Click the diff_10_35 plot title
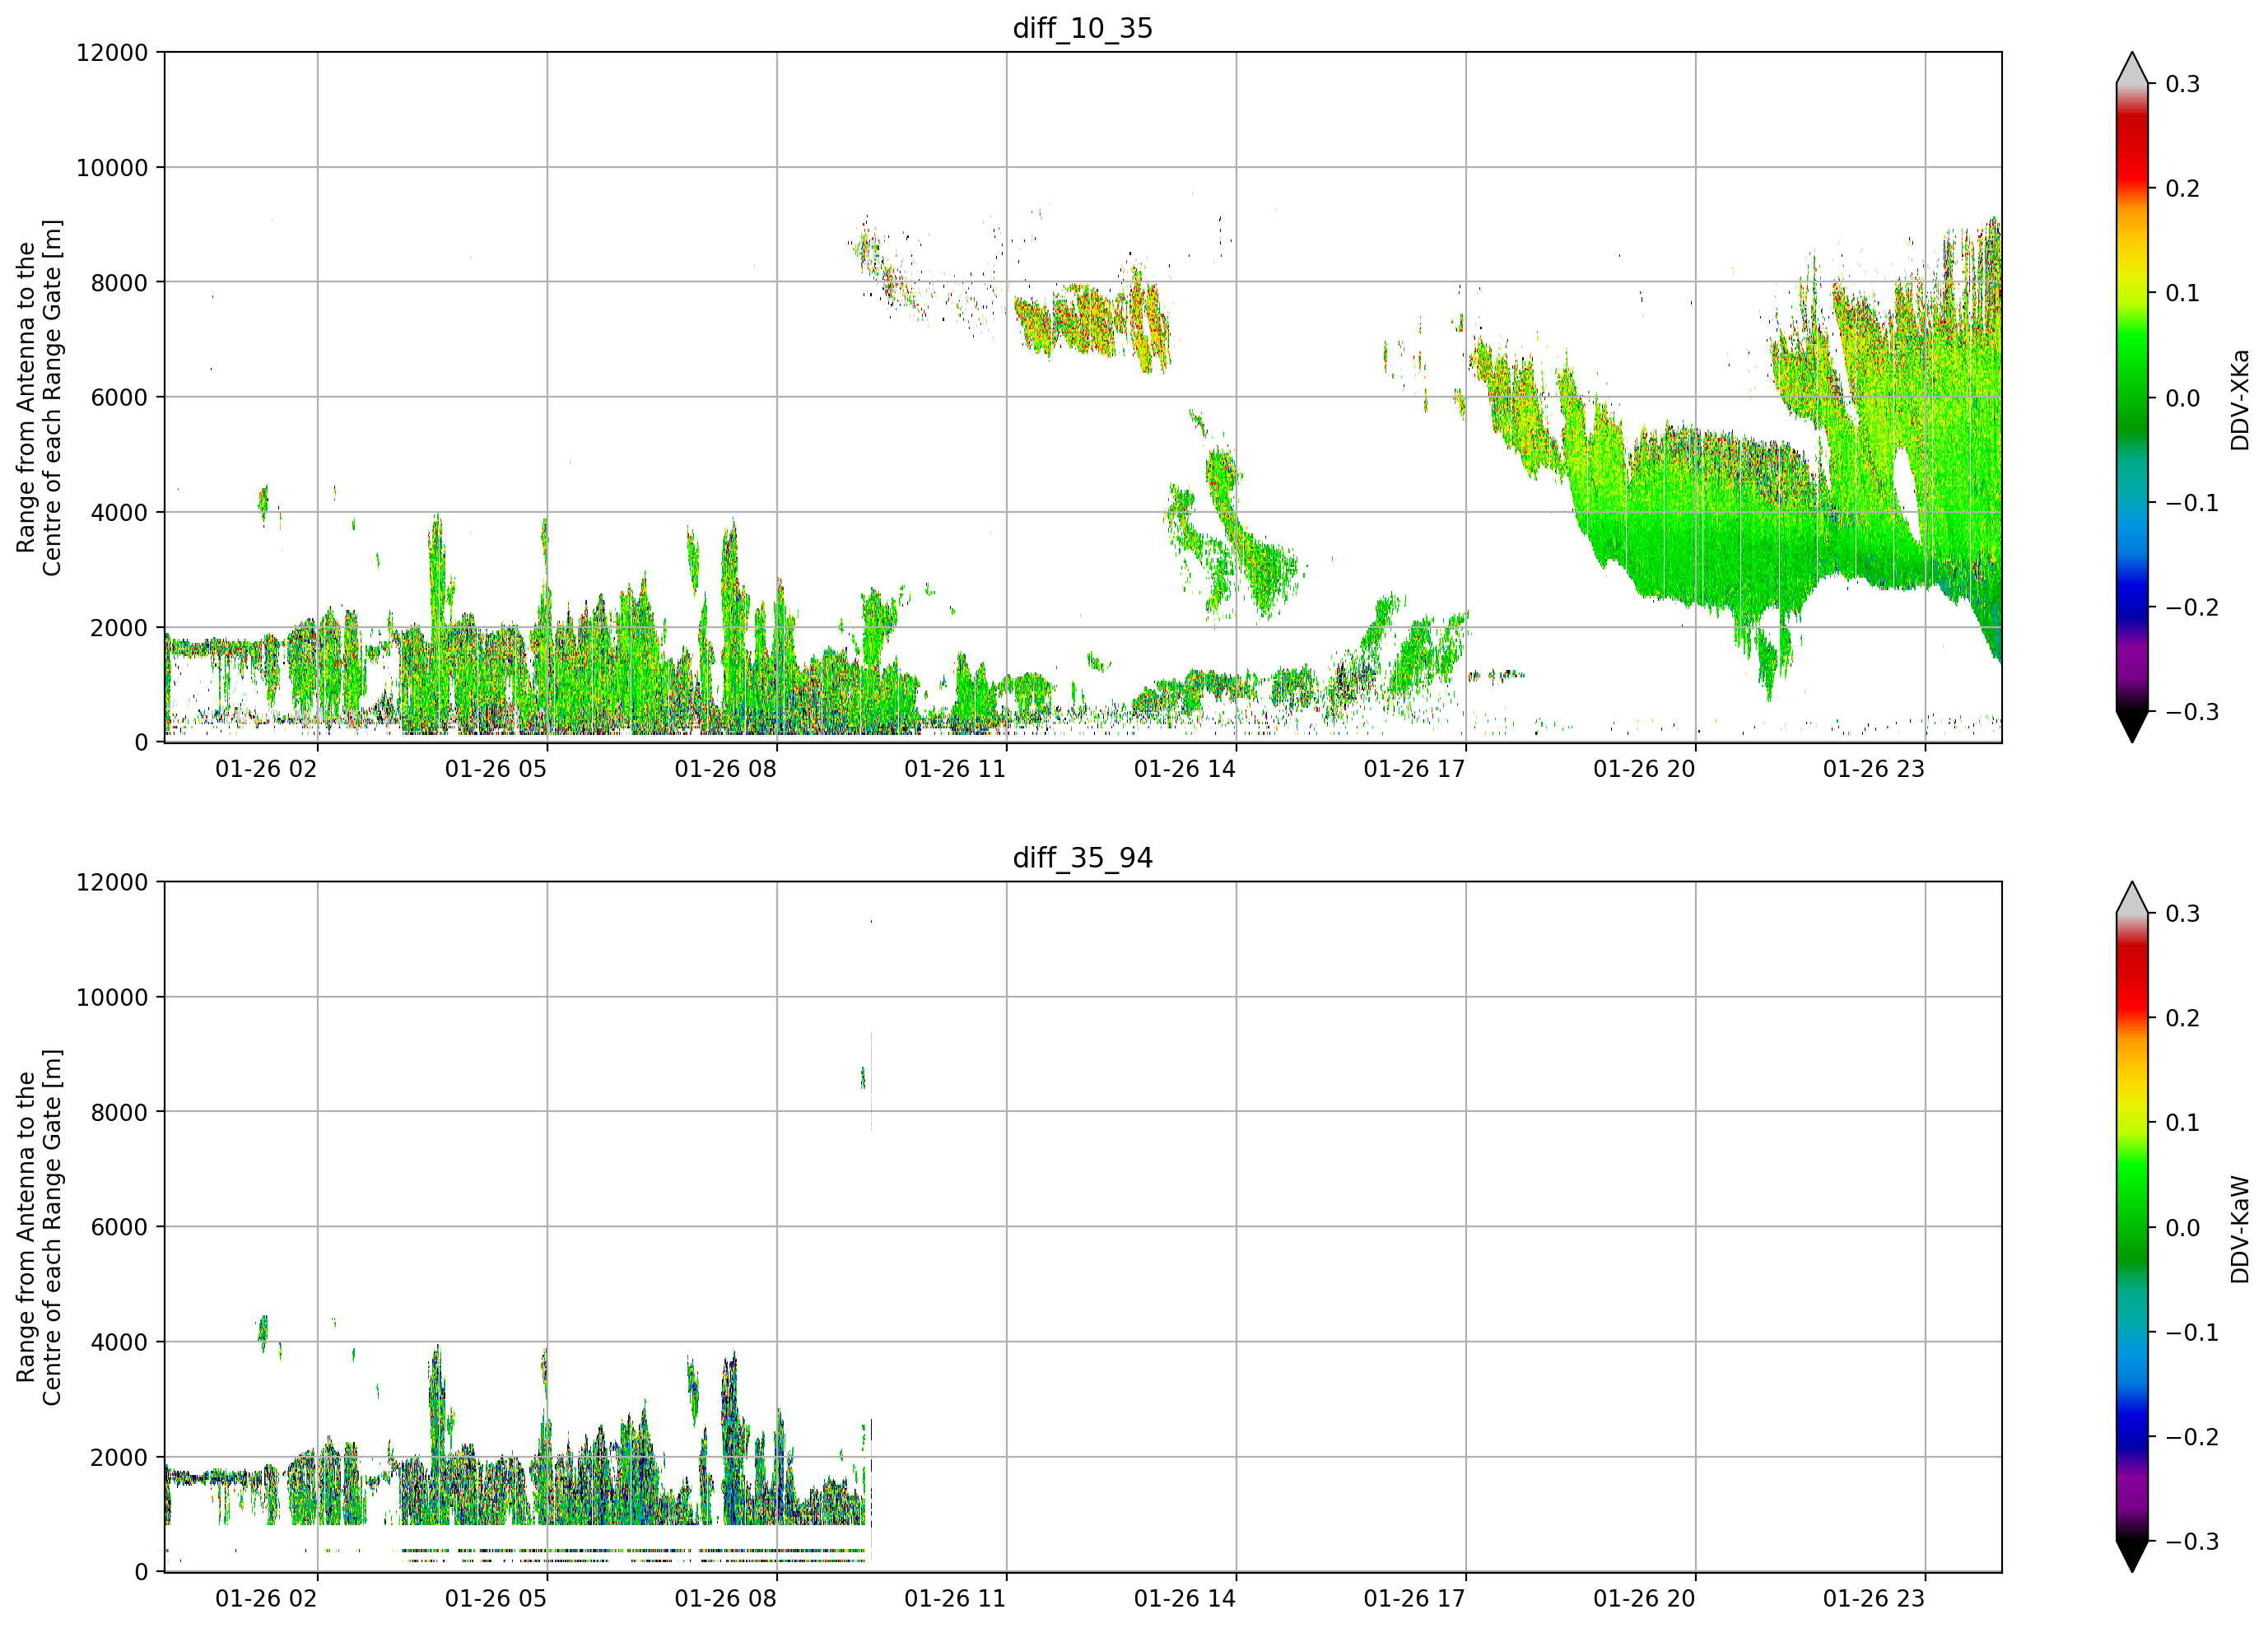 [1082, 28]
